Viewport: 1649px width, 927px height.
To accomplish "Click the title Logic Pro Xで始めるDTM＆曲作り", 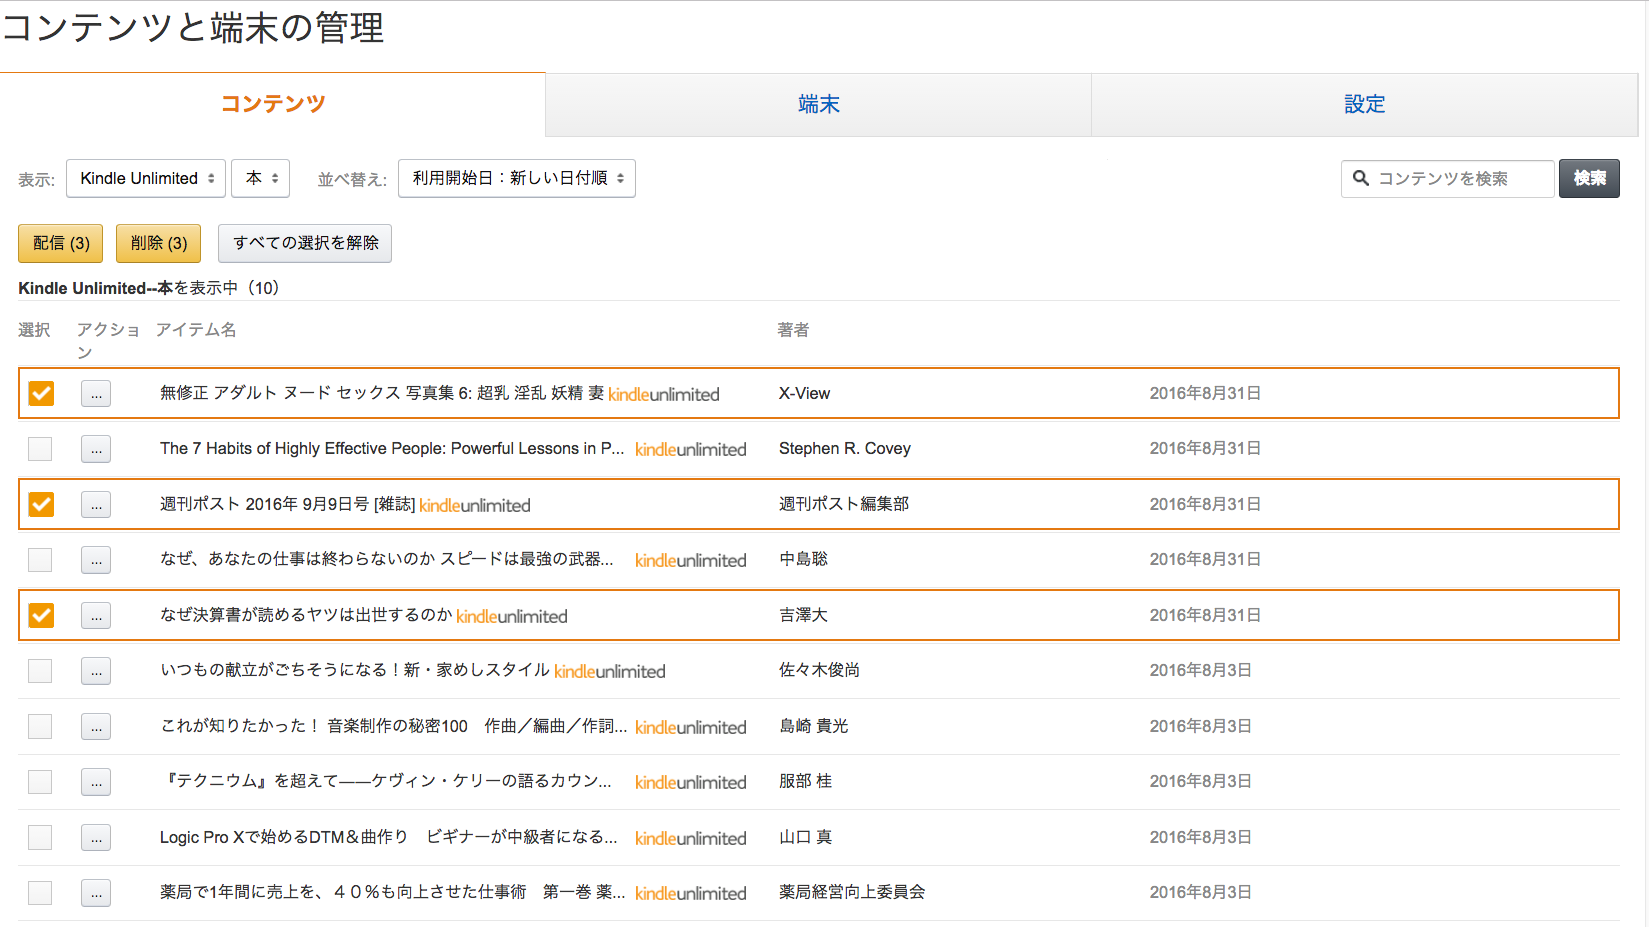I will (389, 837).
